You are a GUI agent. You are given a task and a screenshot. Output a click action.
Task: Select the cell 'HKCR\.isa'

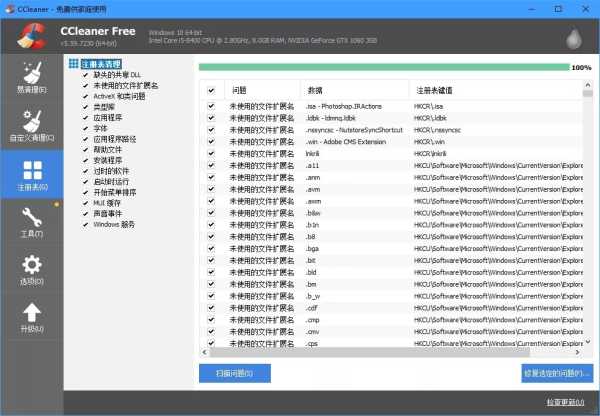point(429,106)
